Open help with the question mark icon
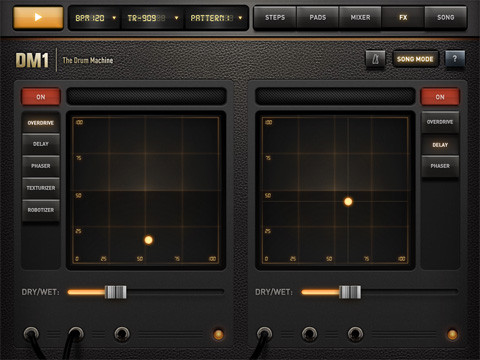This screenshot has width=480, height=360. [x=455, y=59]
